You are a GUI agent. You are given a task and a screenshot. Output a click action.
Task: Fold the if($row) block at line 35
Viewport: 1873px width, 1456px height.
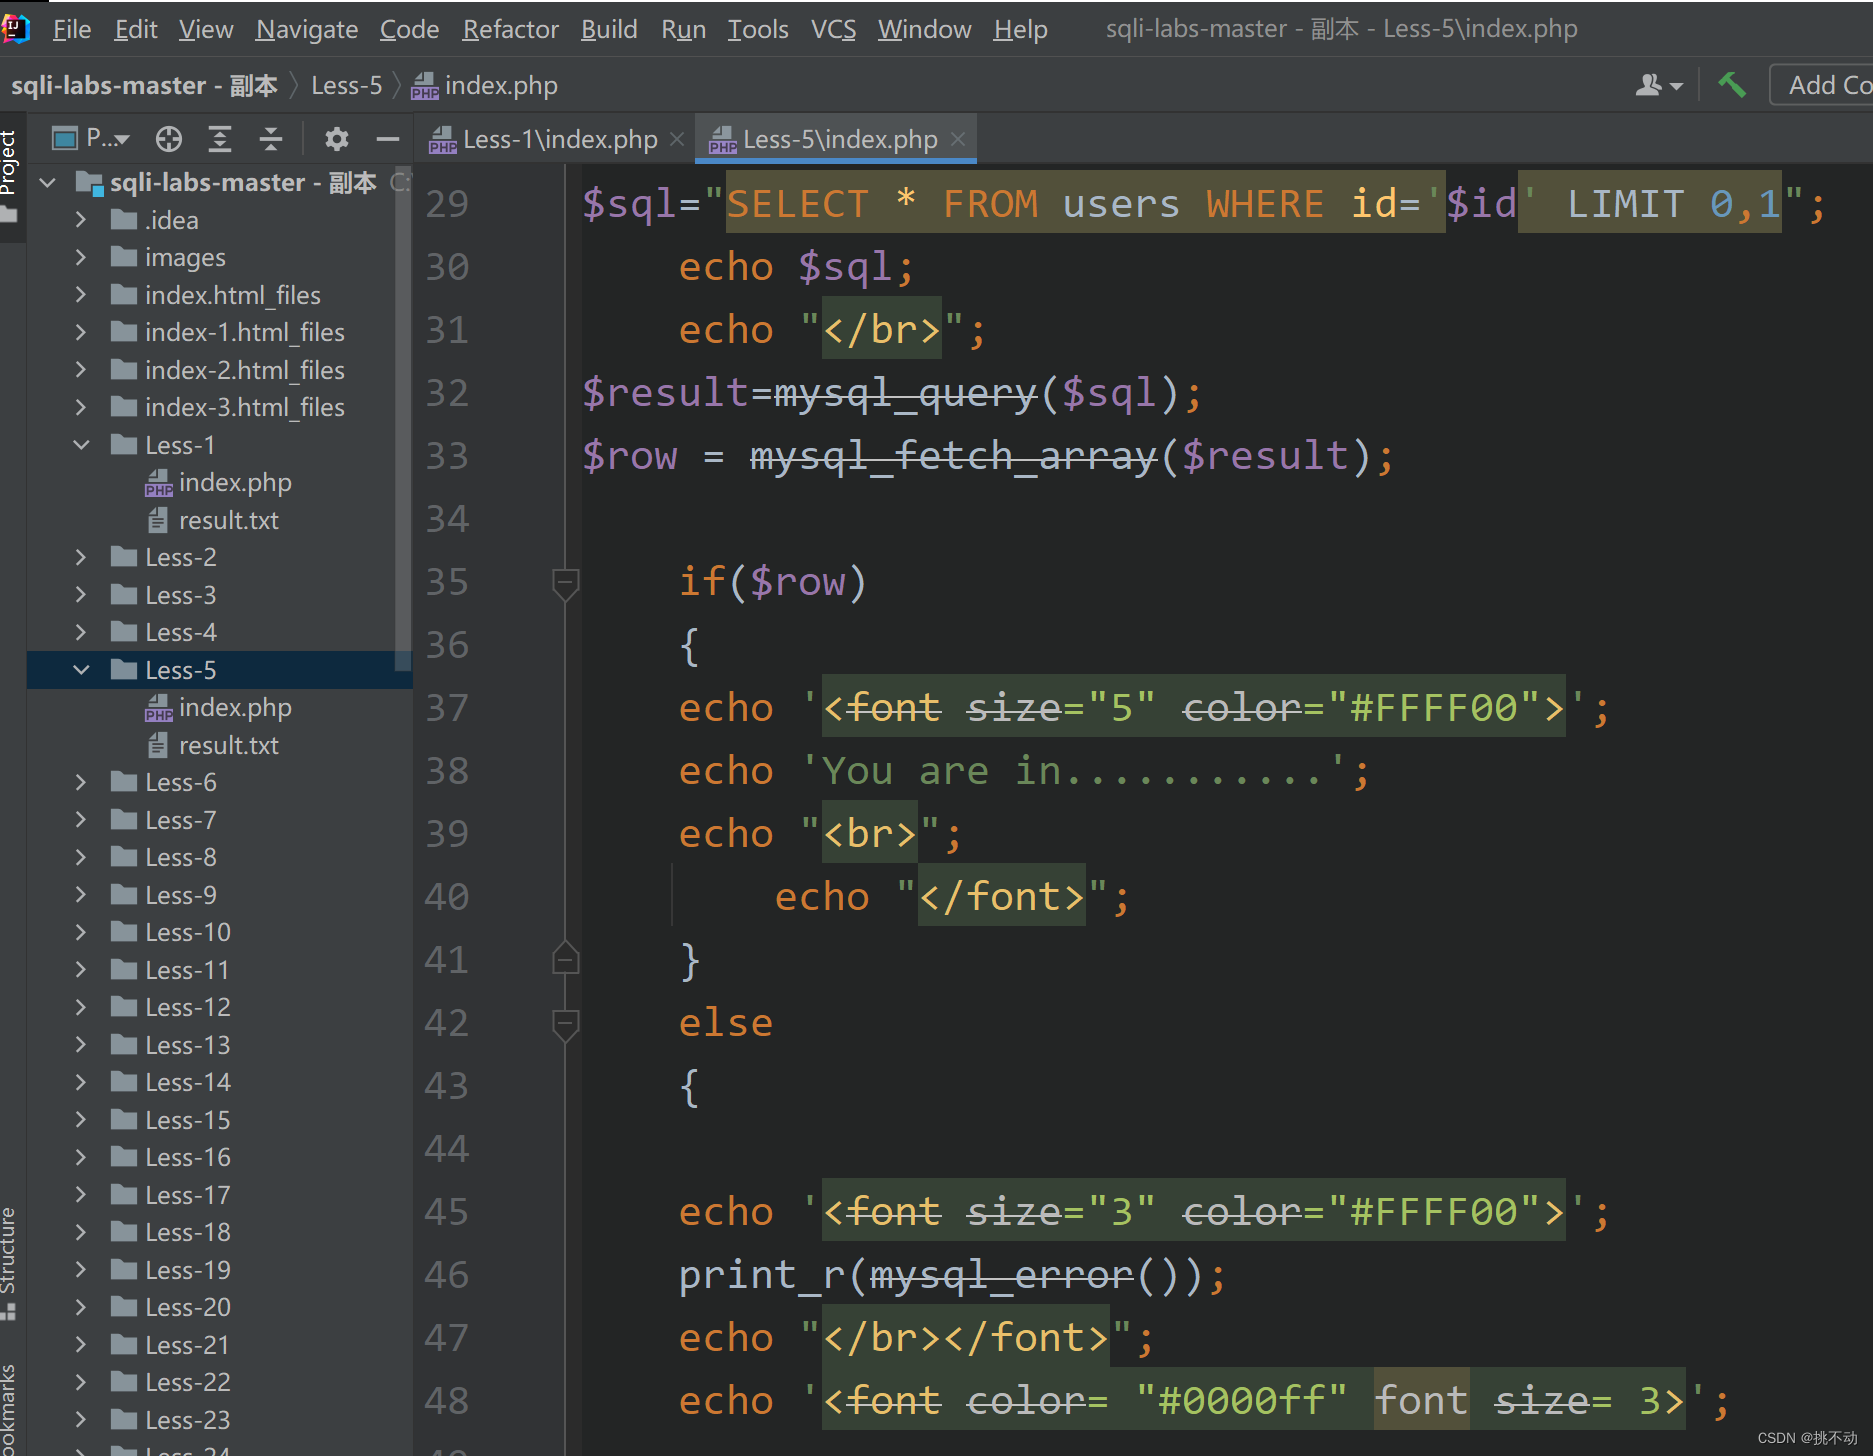[x=565, y=583]
